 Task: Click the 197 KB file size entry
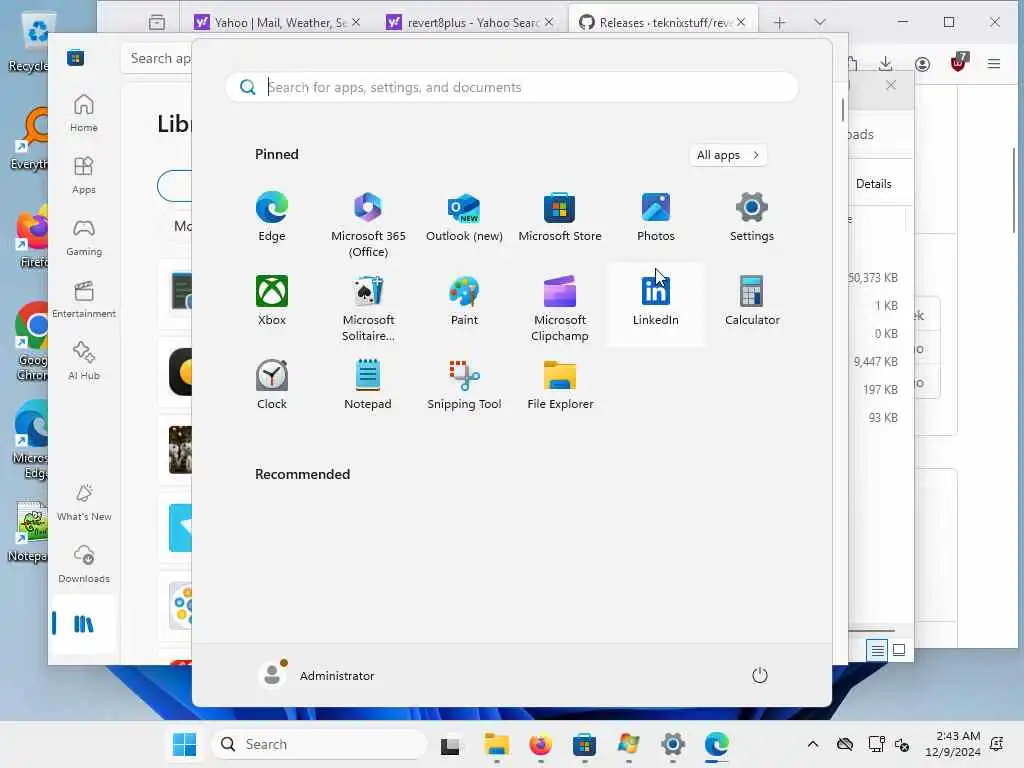(x=880, y=390)
